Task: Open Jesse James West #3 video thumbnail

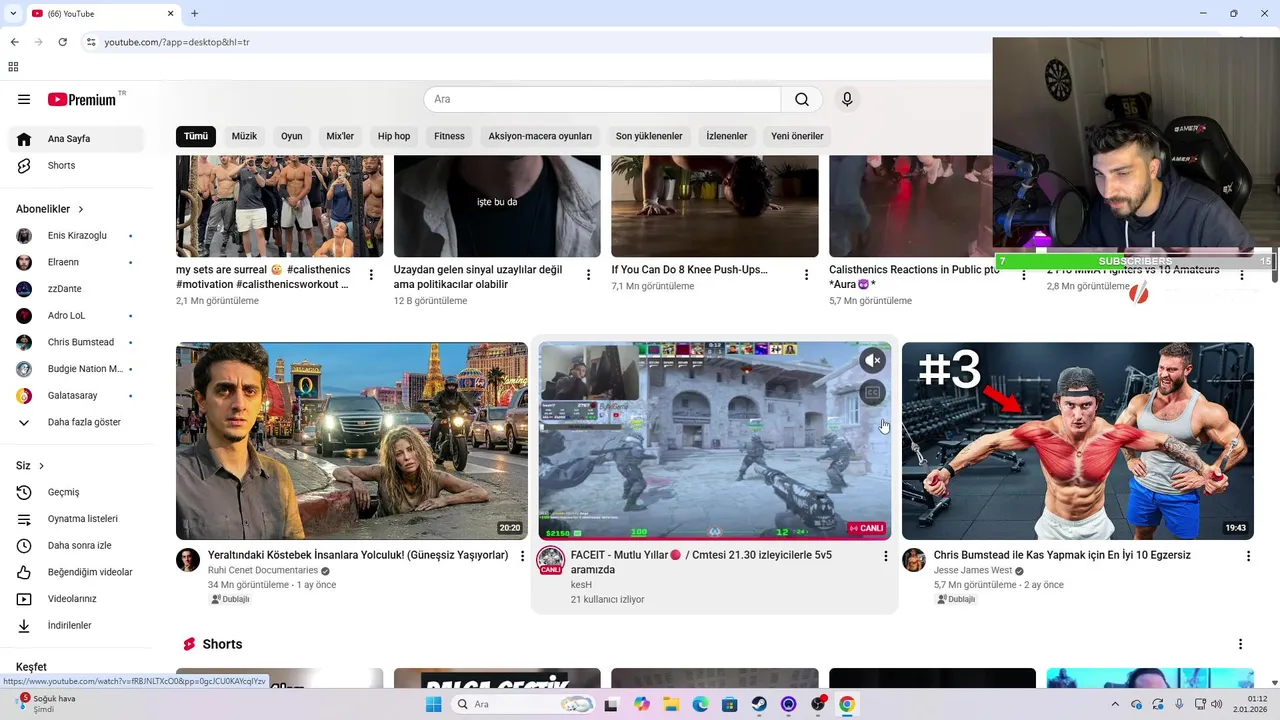Action: [1078, 441]
